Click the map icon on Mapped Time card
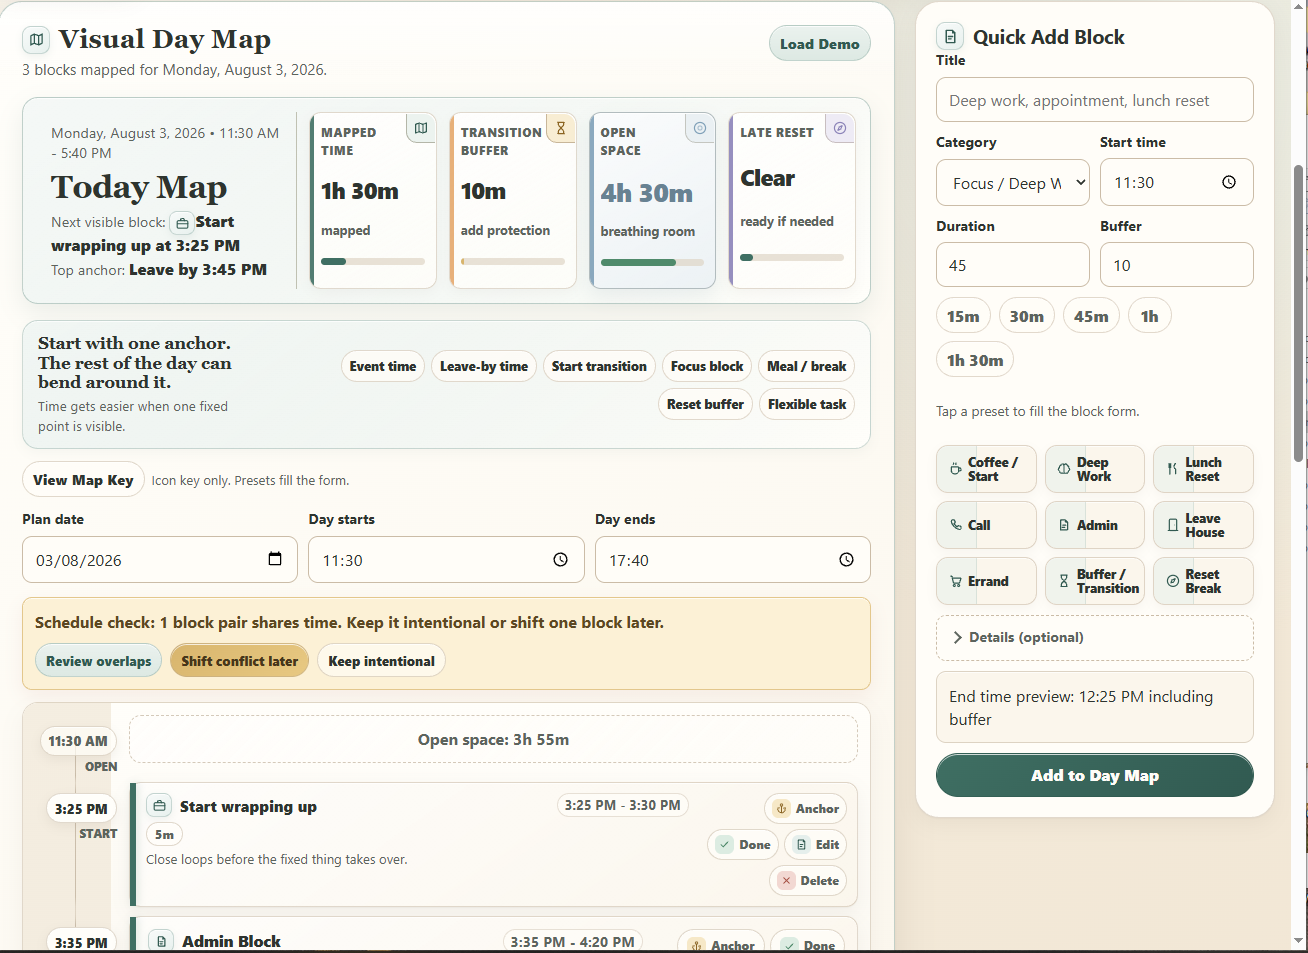1308x953 pixels. 421,128
